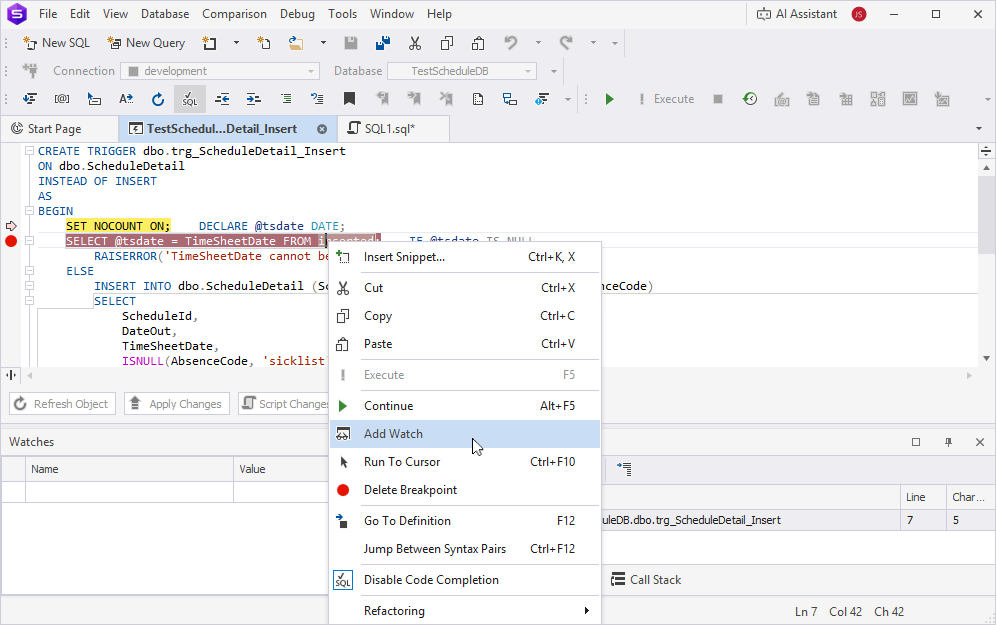This screenshot has width=996, height=625.
Task: Click the Stop square icon in the toolbar
Action: [x=718, y=99]
